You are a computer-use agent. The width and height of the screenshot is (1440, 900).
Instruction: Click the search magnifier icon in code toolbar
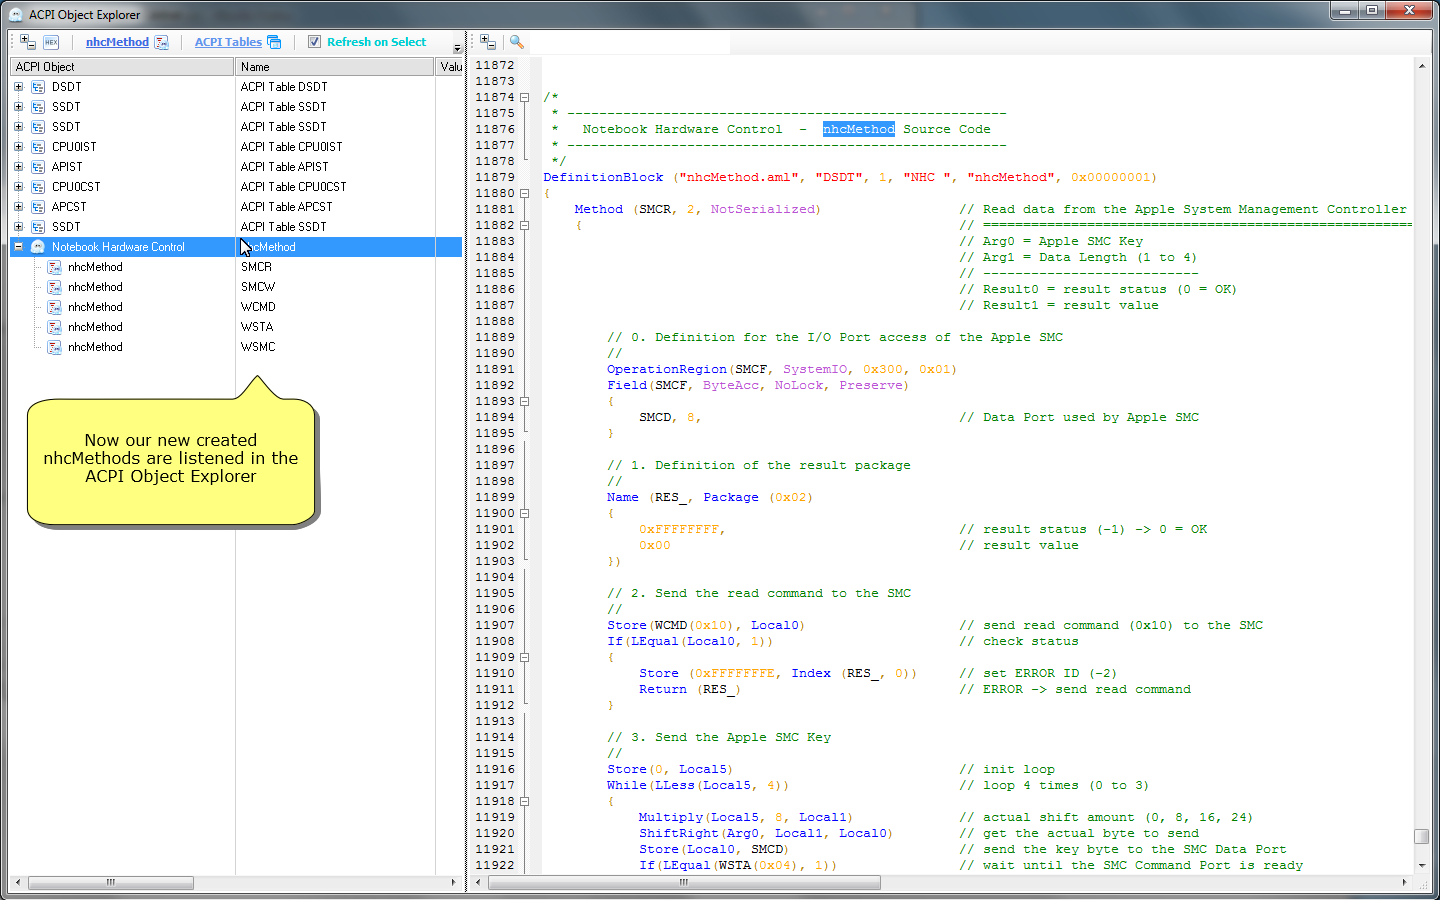pyautogui.click(x=516, y=42)
